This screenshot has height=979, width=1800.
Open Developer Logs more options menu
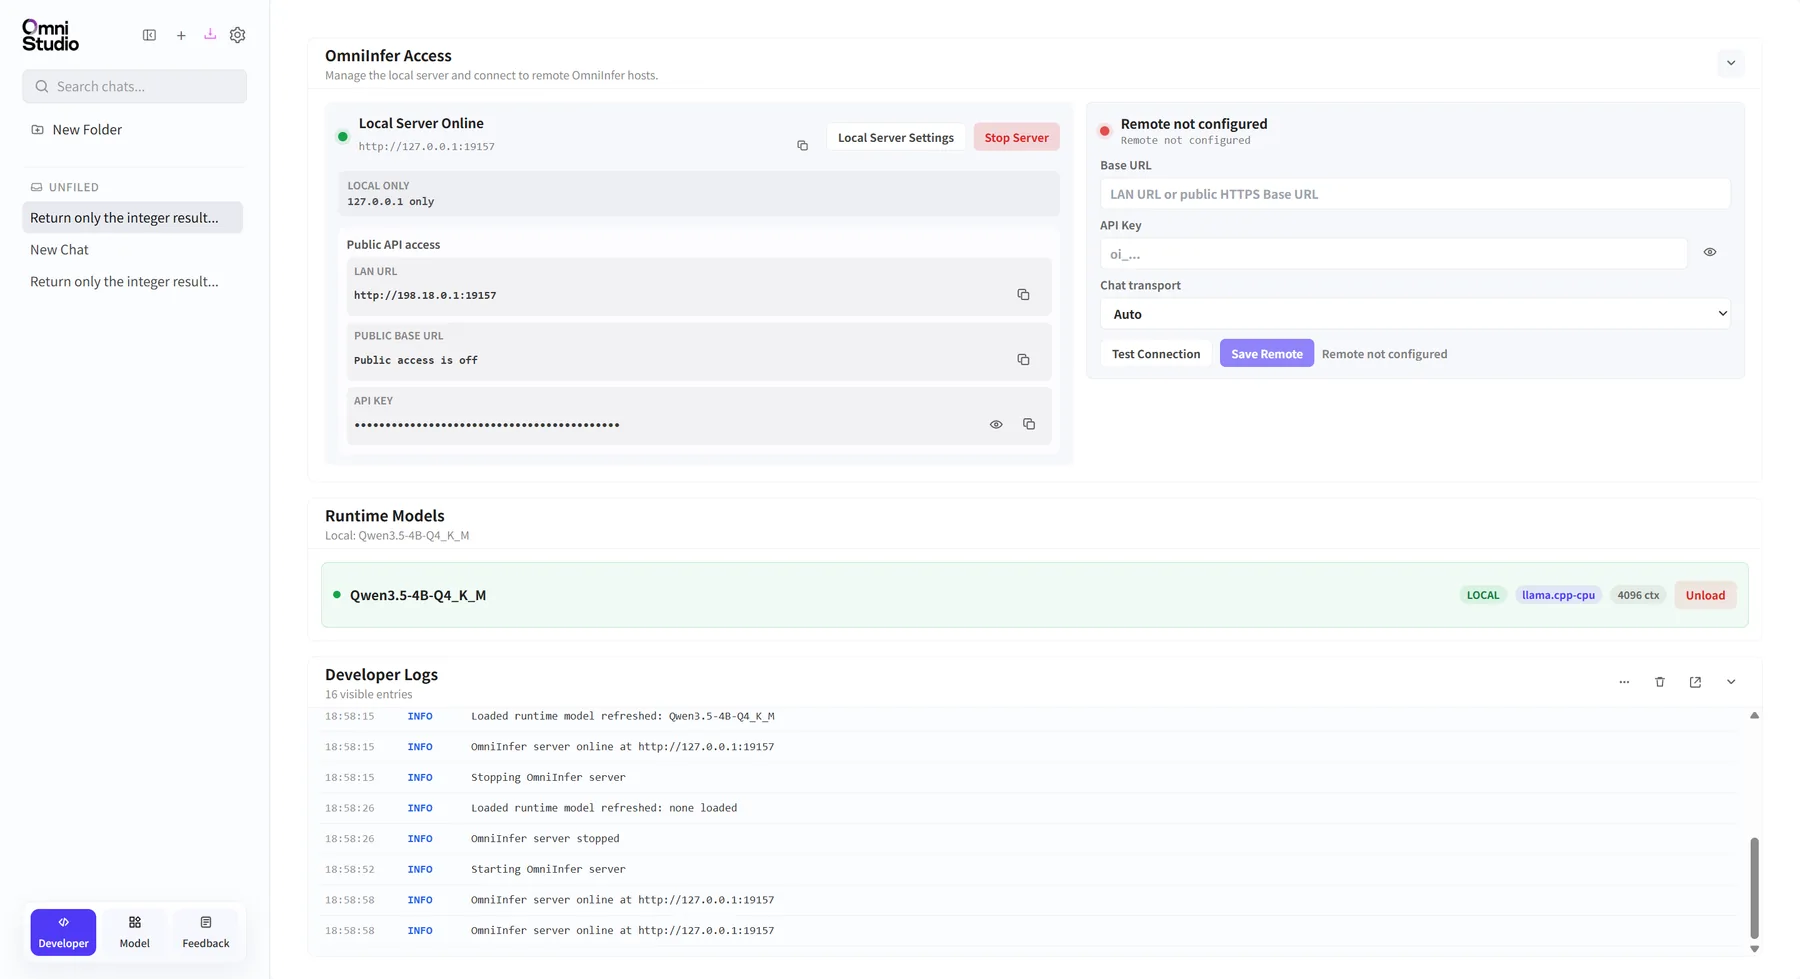(x=1624, y=682)
